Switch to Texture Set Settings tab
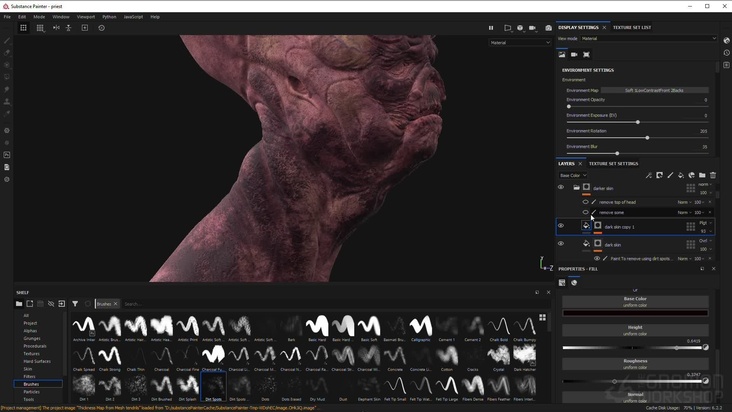 pos(613,164)
